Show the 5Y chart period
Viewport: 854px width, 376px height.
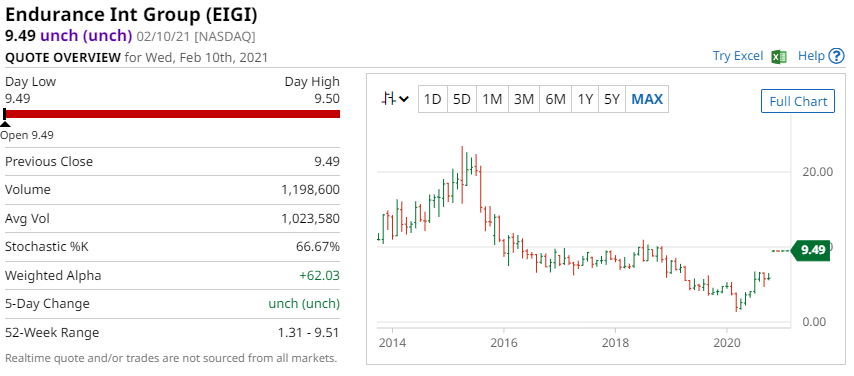612,99
